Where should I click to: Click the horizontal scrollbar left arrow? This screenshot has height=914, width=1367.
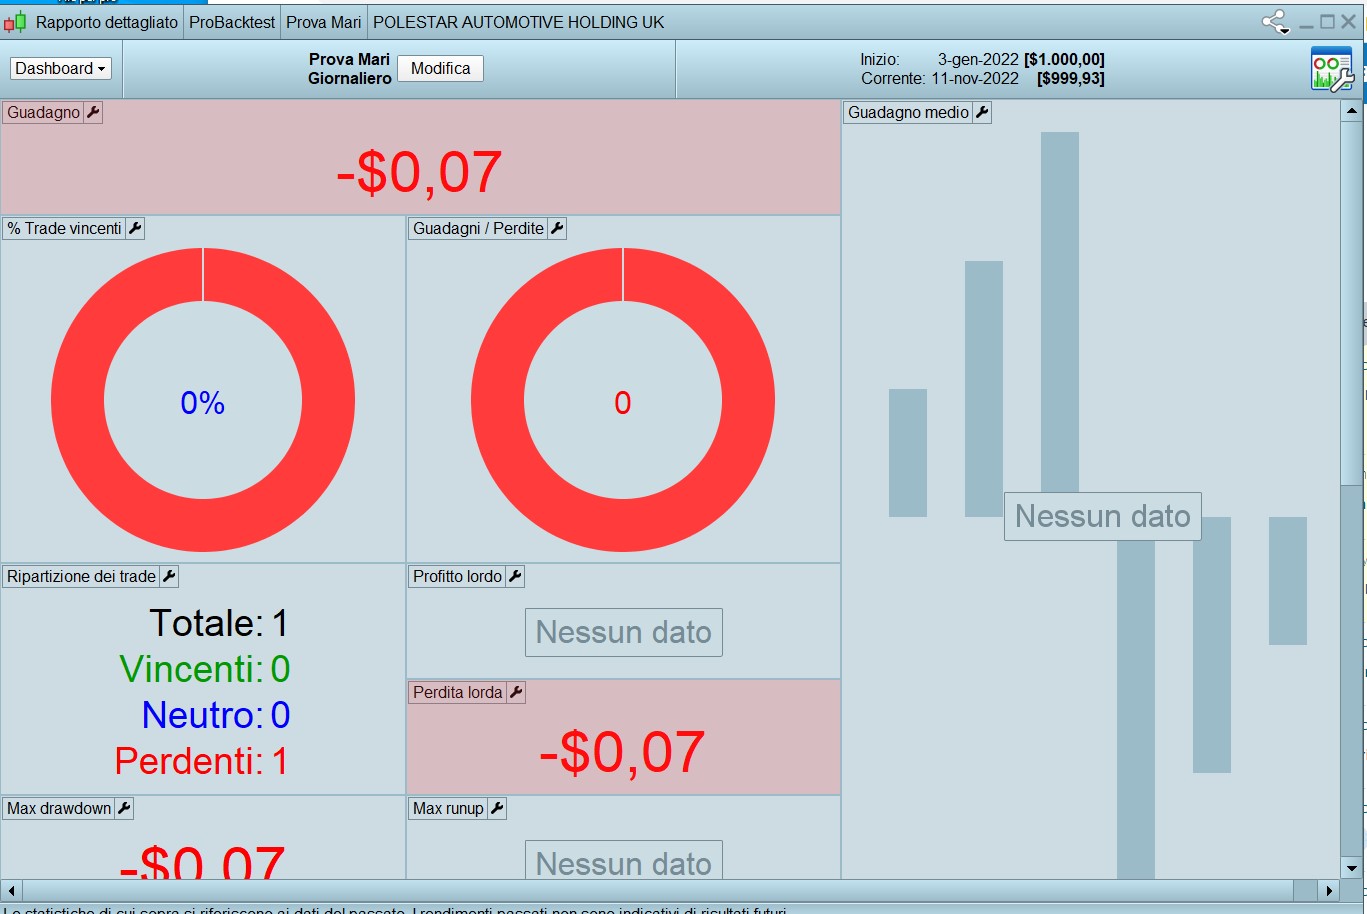[x=11, y=890]
